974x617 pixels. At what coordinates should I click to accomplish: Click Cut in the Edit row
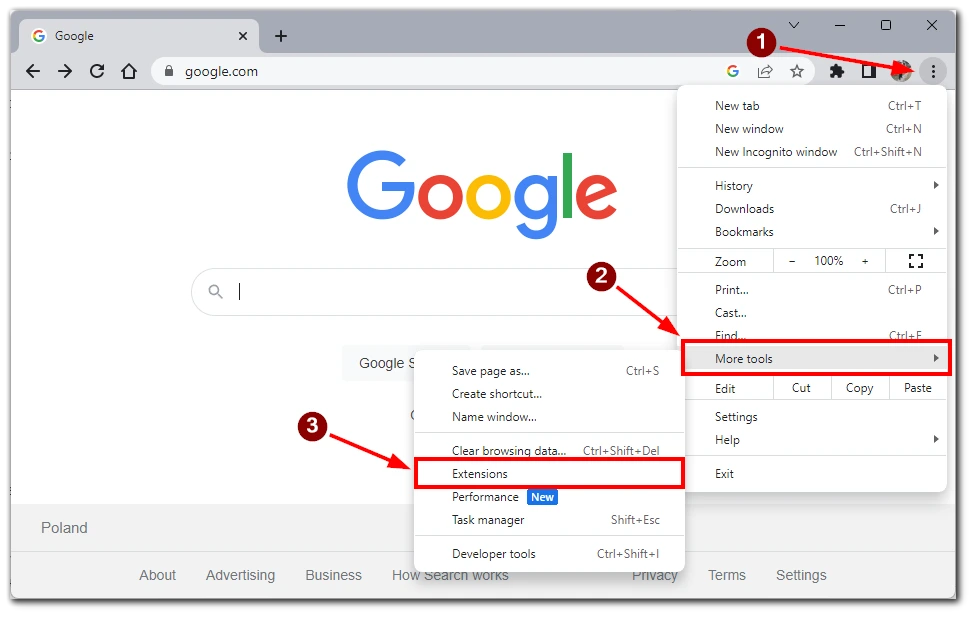[801, 388]
